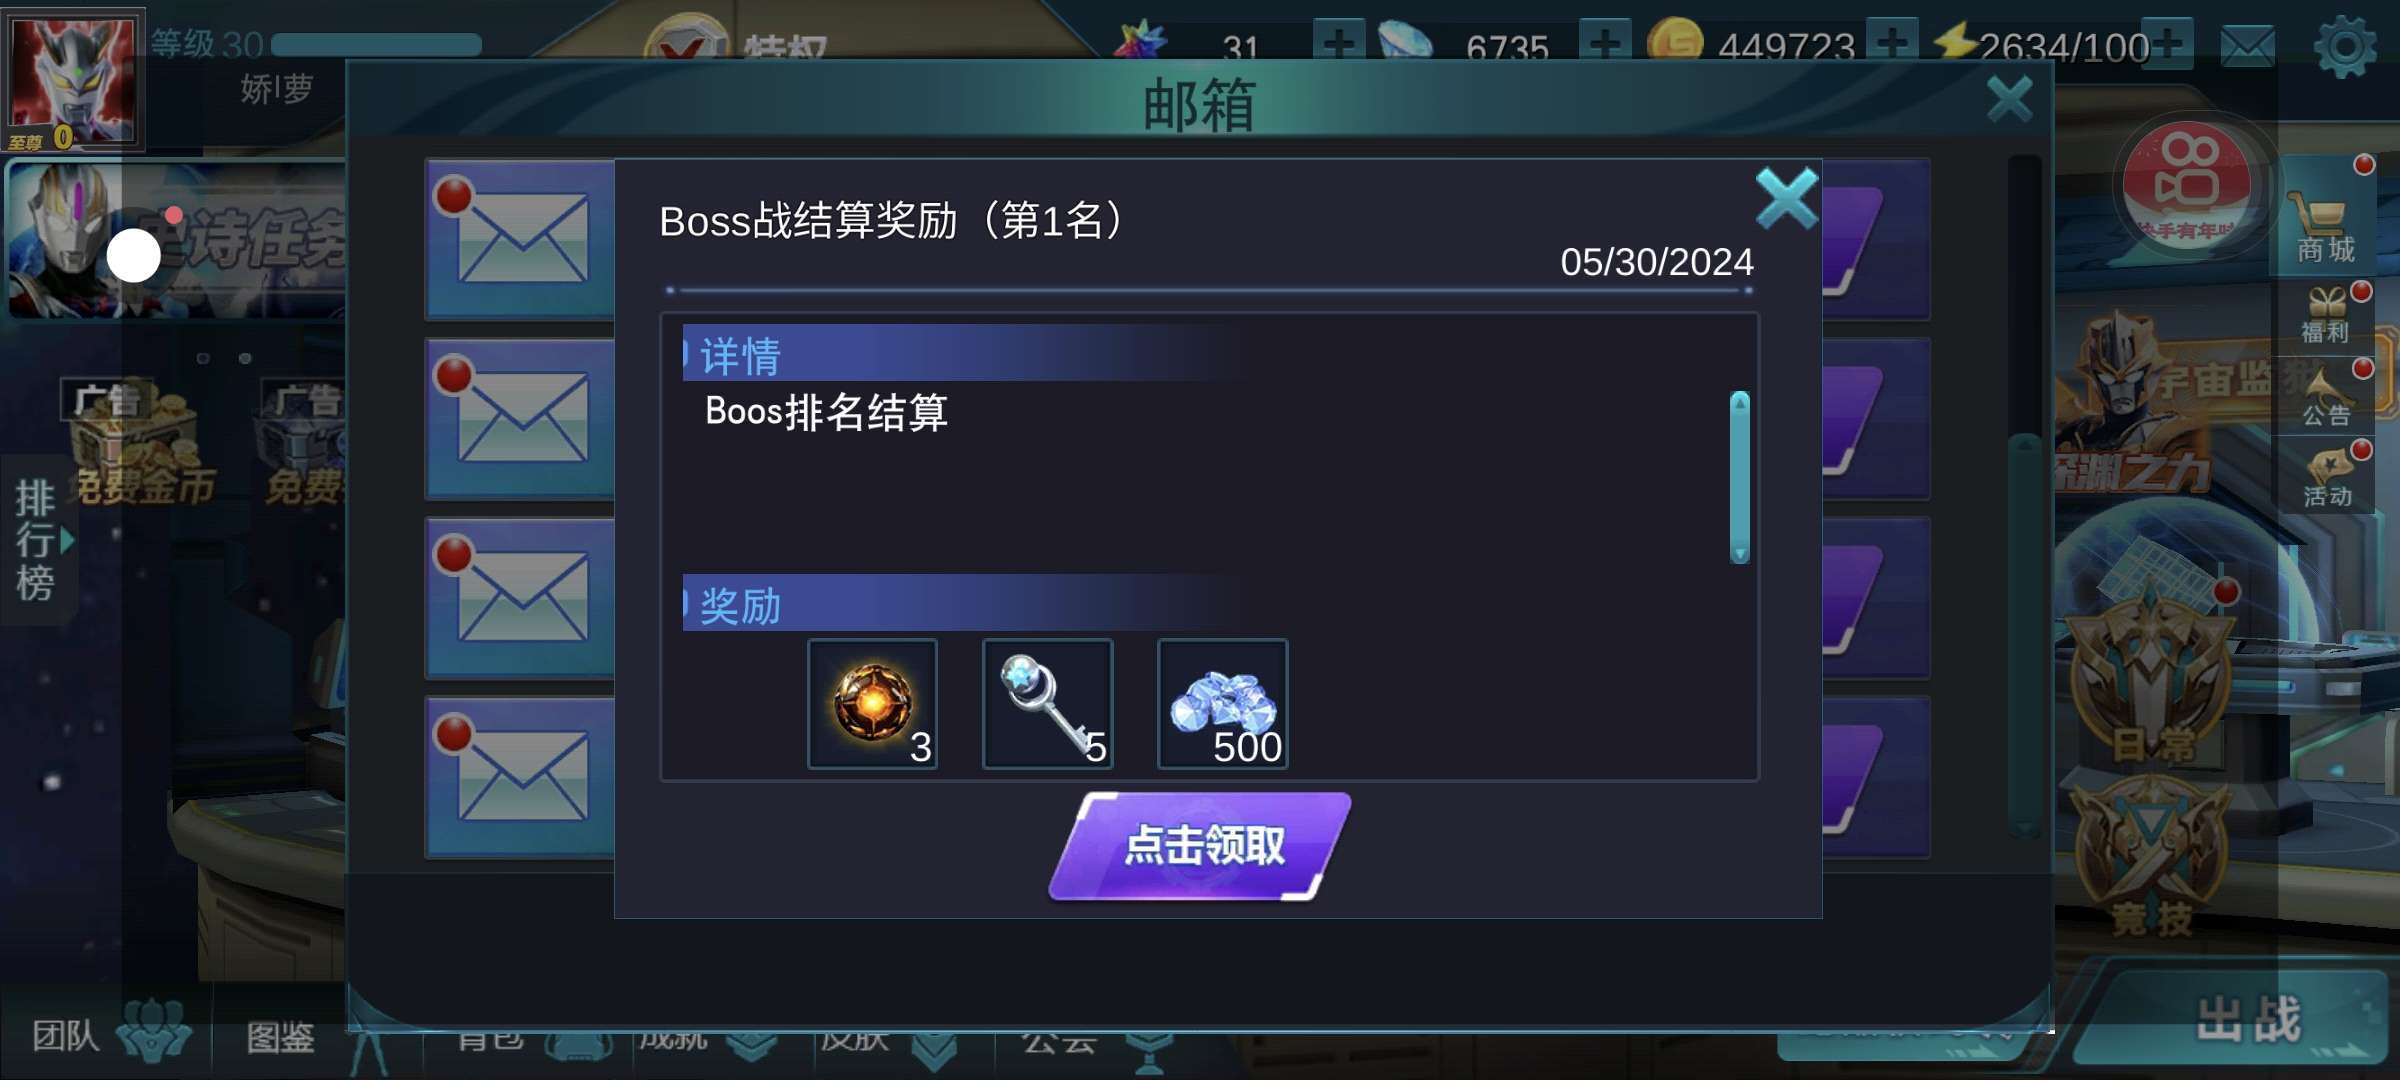Open the 商城 shop cart icon
The image size is (2400, 1080).
click(x=2325, y=225)
